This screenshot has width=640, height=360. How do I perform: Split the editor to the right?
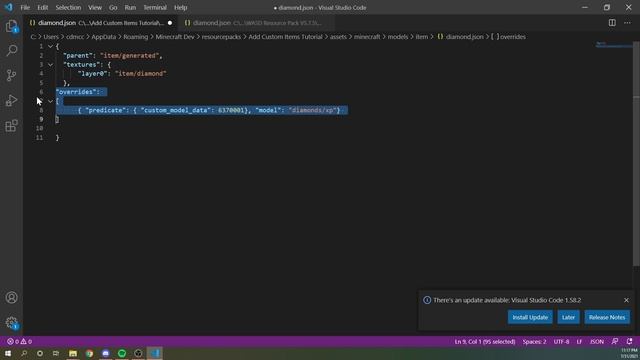click(612, 23)
